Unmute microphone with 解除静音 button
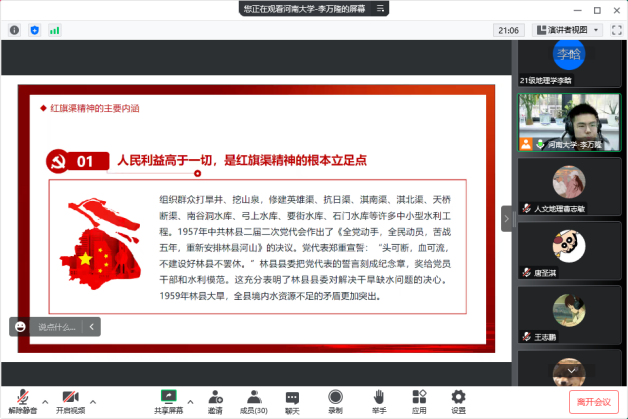 tap(21, 399)
